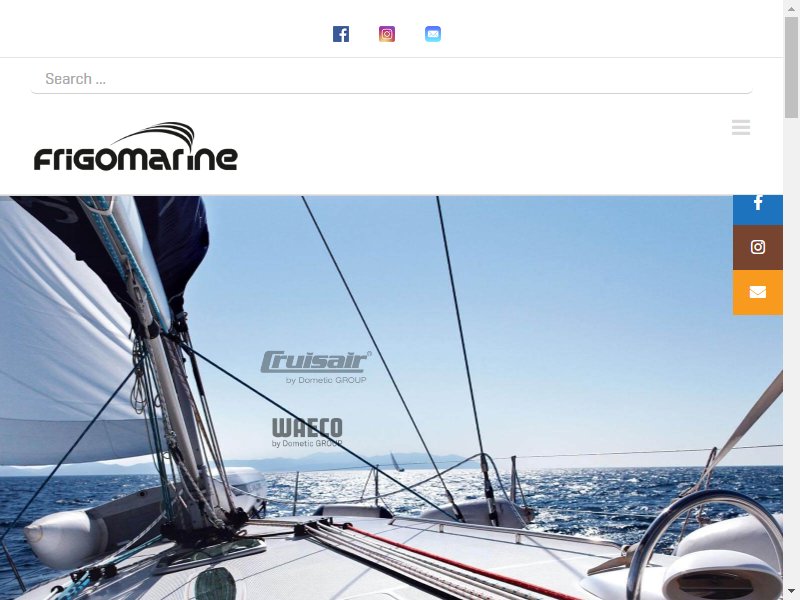Expand the hamburger navigation menu
Viewport: 800px width, 600px height.
741,127
